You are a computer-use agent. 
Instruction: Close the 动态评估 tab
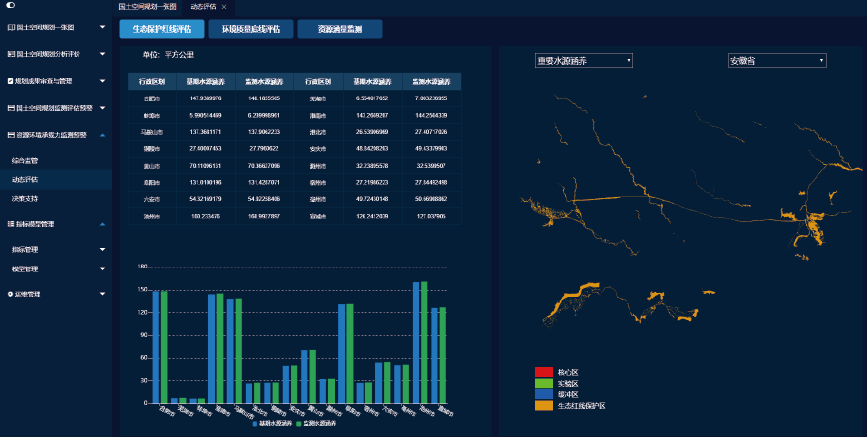coord(223,7)
